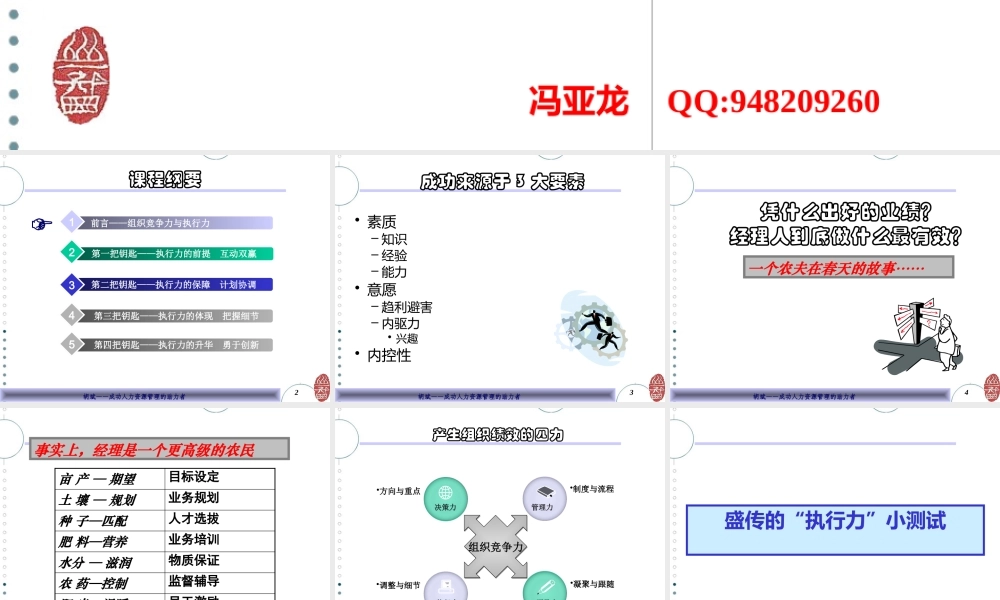Image resolution: width=1000 pixels, height=600 pixels.
Task: Click the diamond numbered 1 in course outline
Action: 71,222
